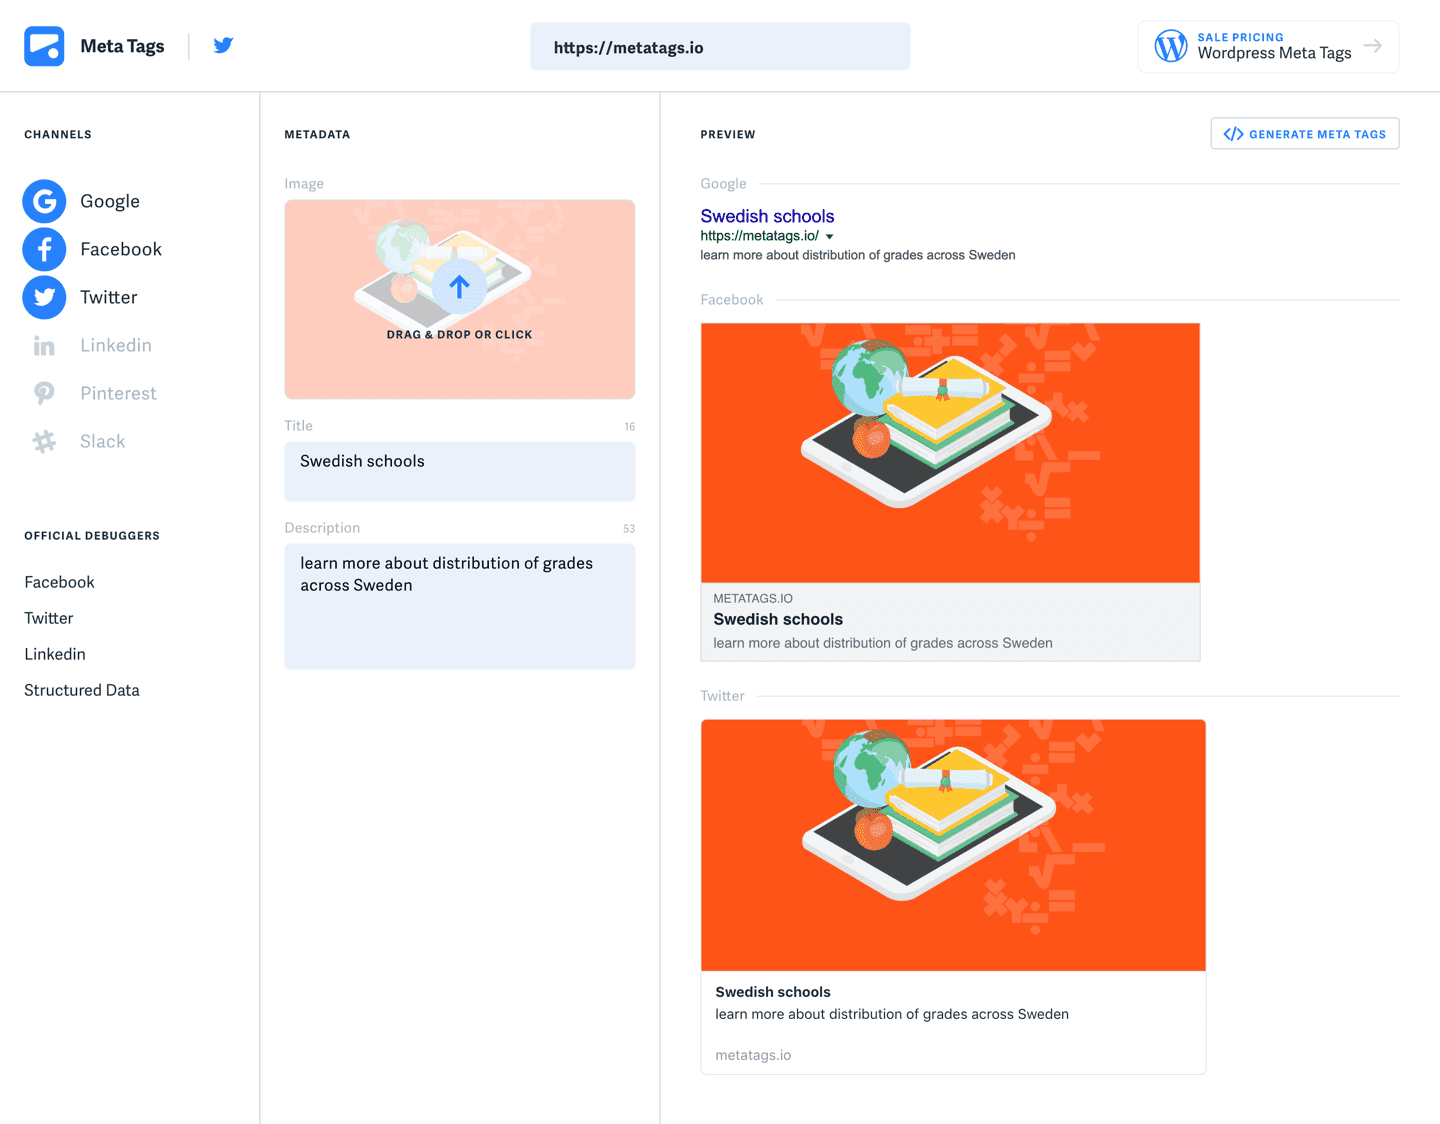The width and height of the screenshot is (1440, 1124).
Task: Click the upload arrow icon on image
Action: pyautogui.click(x=459, y=287)
